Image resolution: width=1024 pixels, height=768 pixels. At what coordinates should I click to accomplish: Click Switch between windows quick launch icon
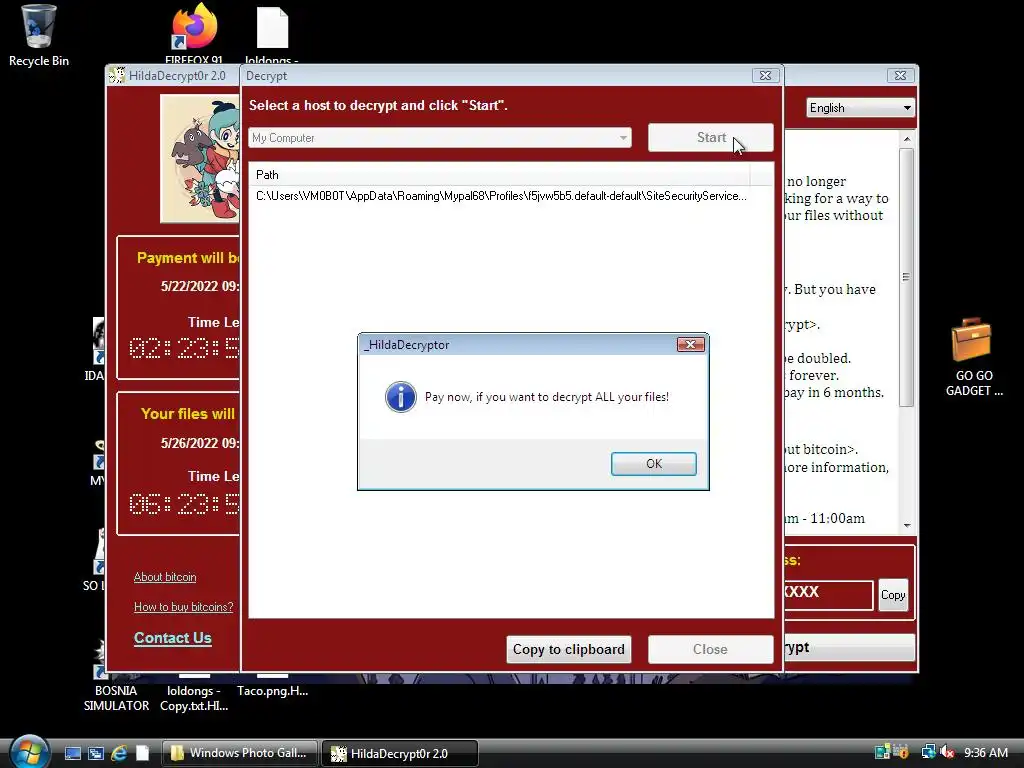click(x=95, y=754)
